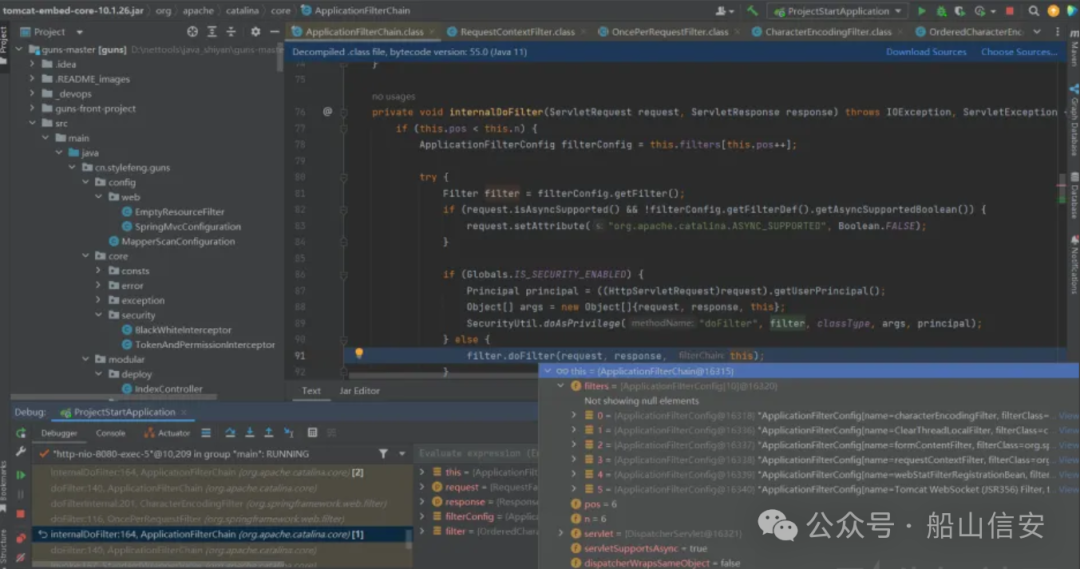Close the ProjectStartApplication debug session tab
Viewport: 1080px width, 569px height.
(184, 412)
